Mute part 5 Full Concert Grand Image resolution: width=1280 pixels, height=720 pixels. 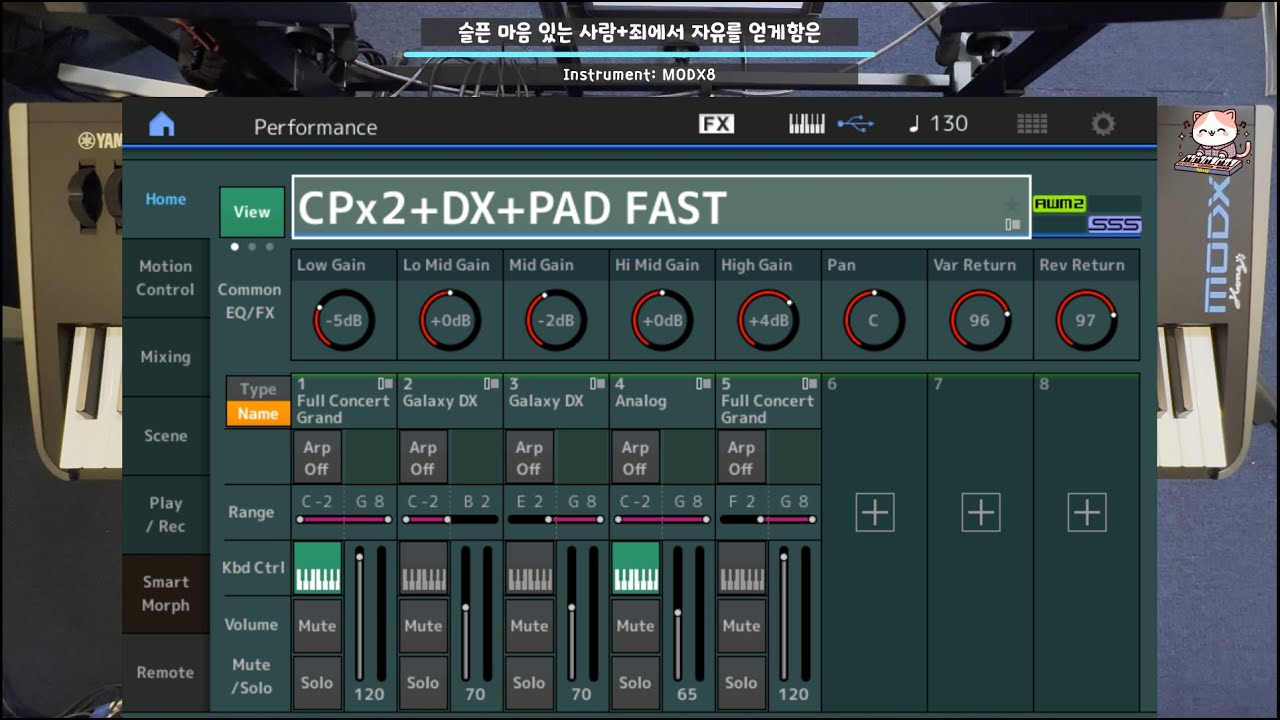tap(741, 626)
